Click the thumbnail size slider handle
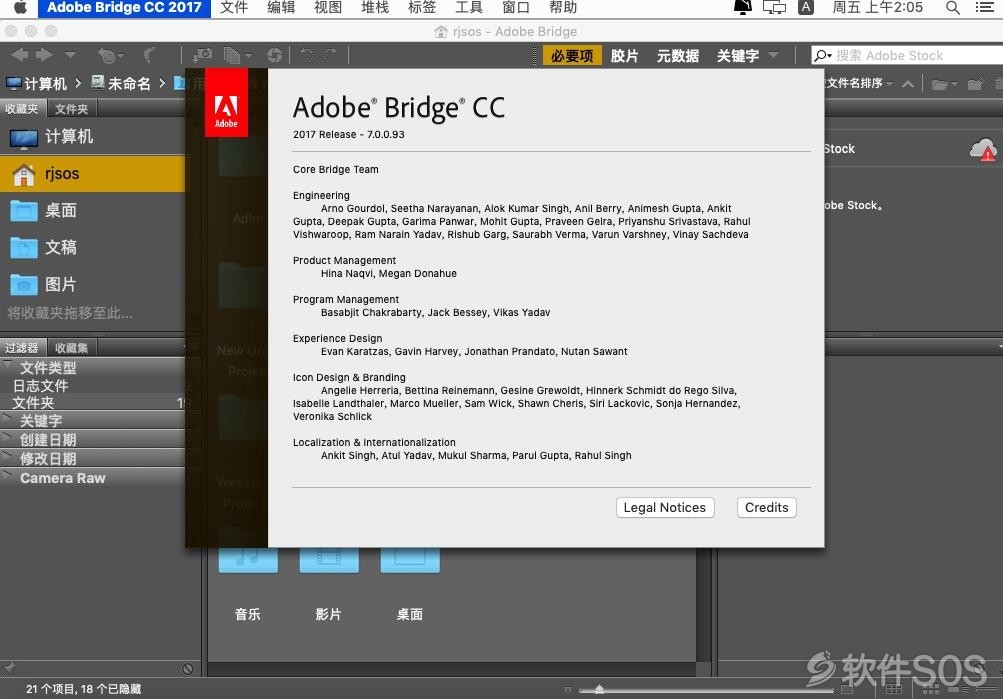 point(599,689)
